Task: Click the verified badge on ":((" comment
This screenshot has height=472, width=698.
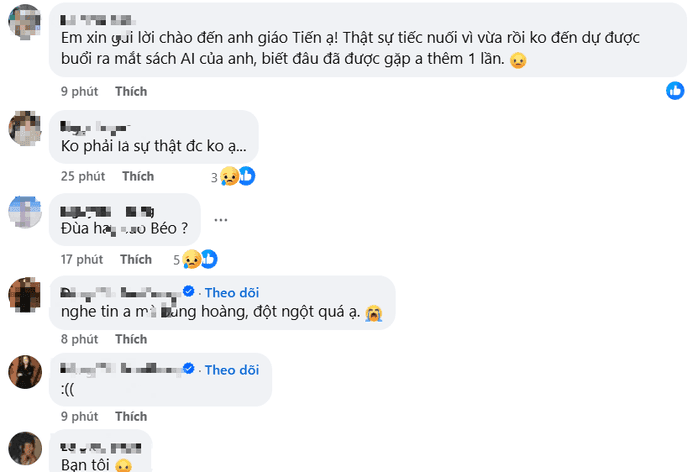Action: pyautogui.click(x=188, y=370)
